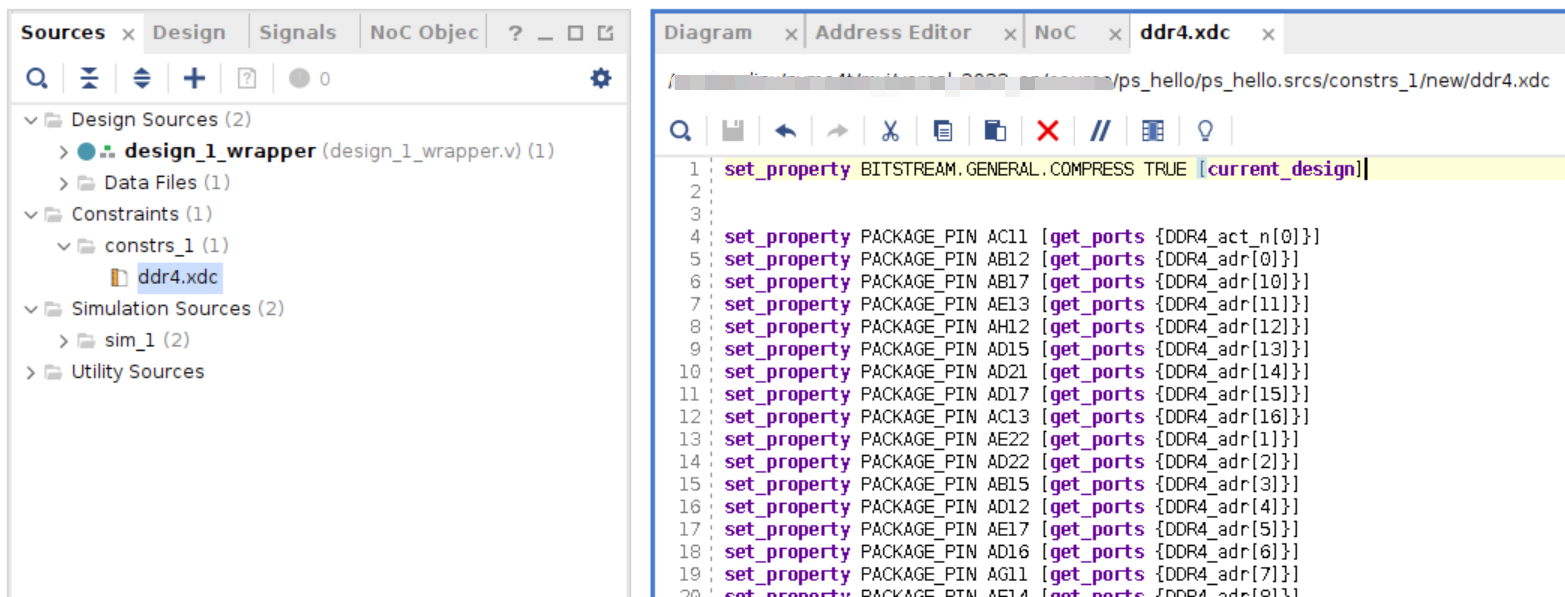1565x597 pixels.
Task: Expand the Utility Sources folder
Action: coord(31,372)
